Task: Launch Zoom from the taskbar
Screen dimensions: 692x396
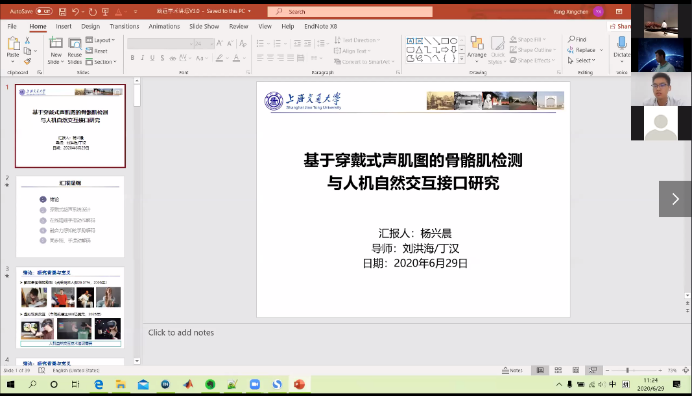Action: tap(255, 385)
